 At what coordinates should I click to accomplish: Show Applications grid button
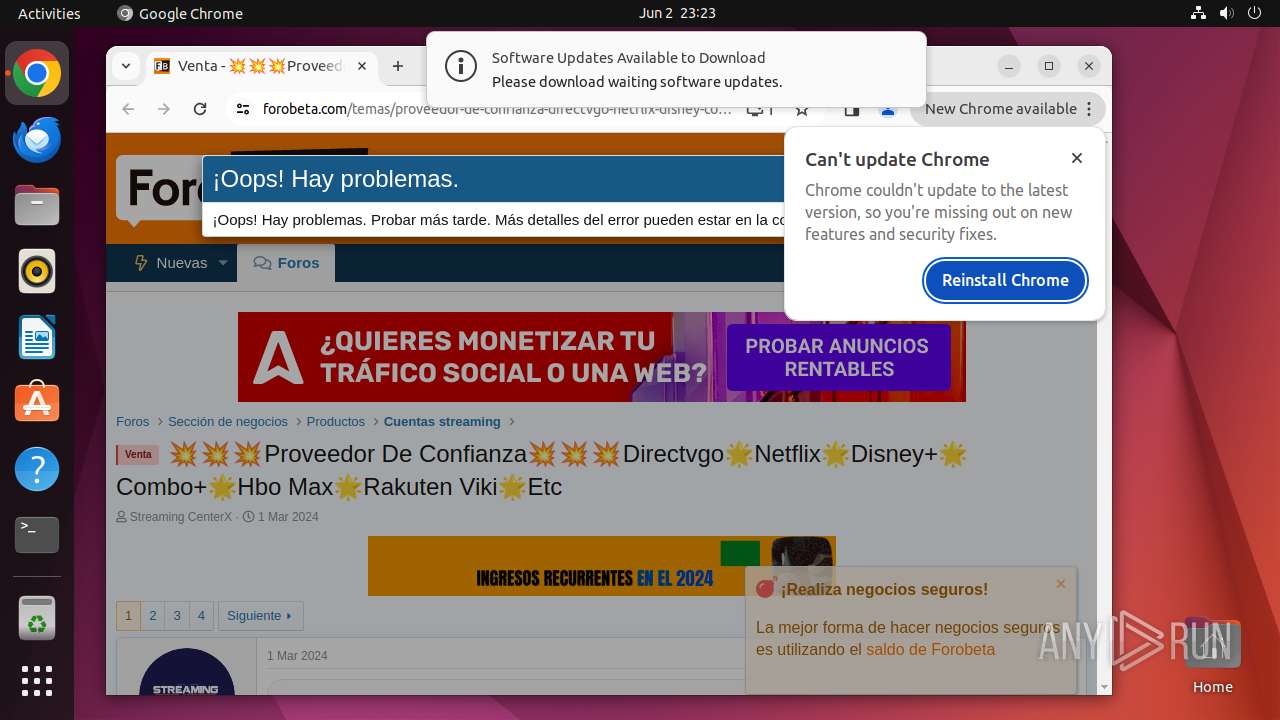coord(37,681)
